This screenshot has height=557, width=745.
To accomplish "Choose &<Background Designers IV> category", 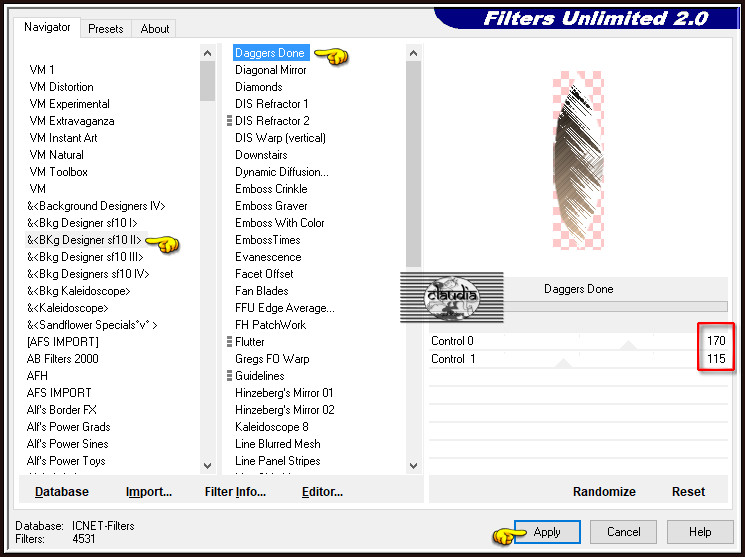I will point(96,206).
